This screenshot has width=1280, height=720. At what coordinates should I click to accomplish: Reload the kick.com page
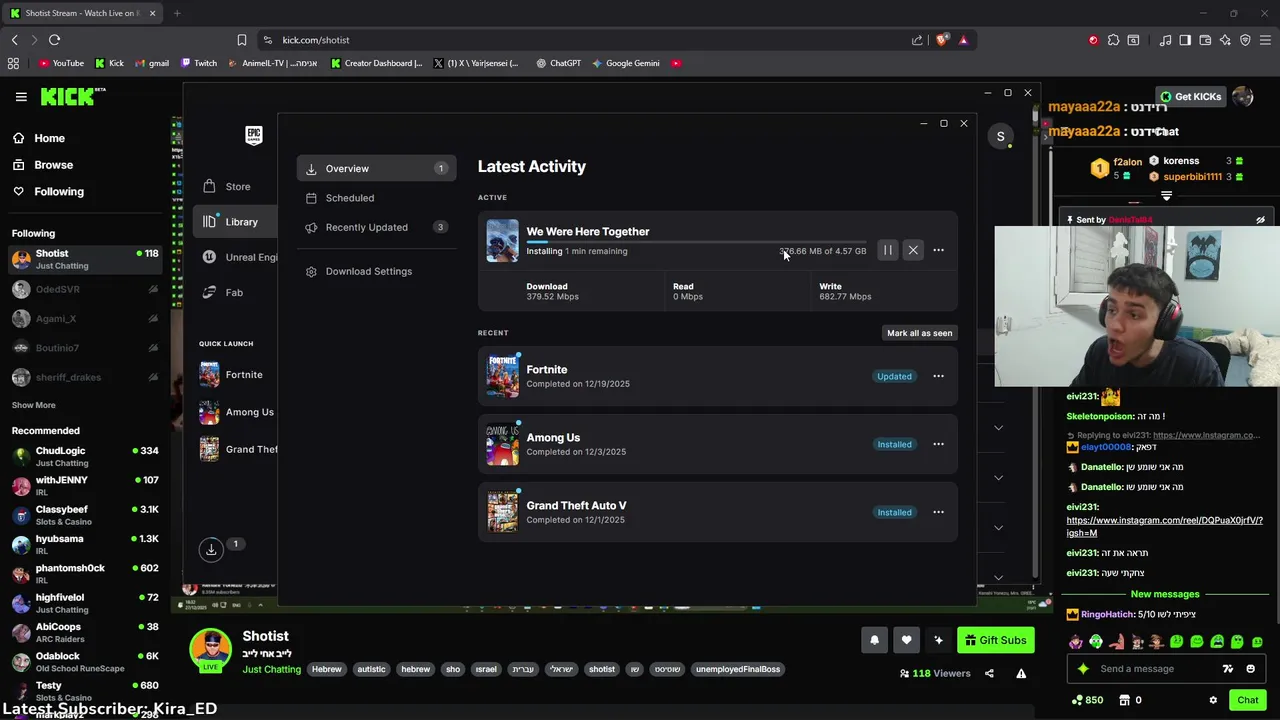(54, 40)
